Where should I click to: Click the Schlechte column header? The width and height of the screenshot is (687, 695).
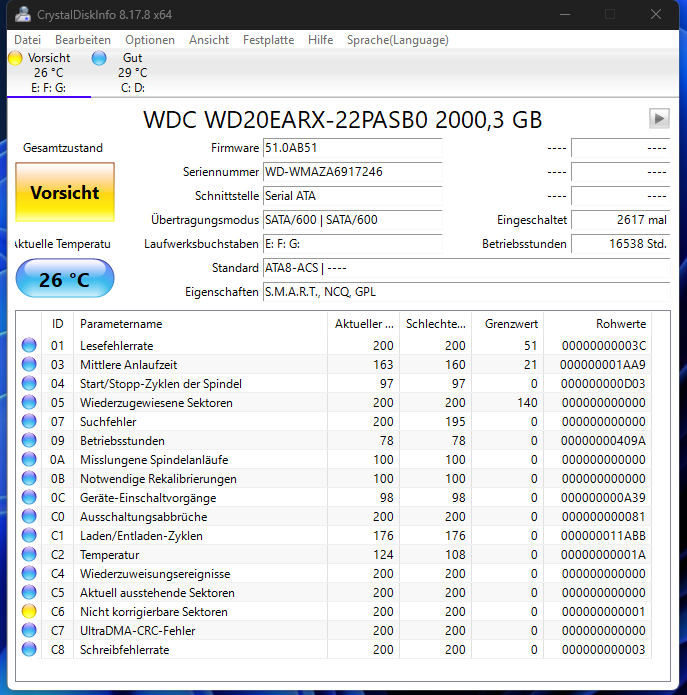click(435, 324)
